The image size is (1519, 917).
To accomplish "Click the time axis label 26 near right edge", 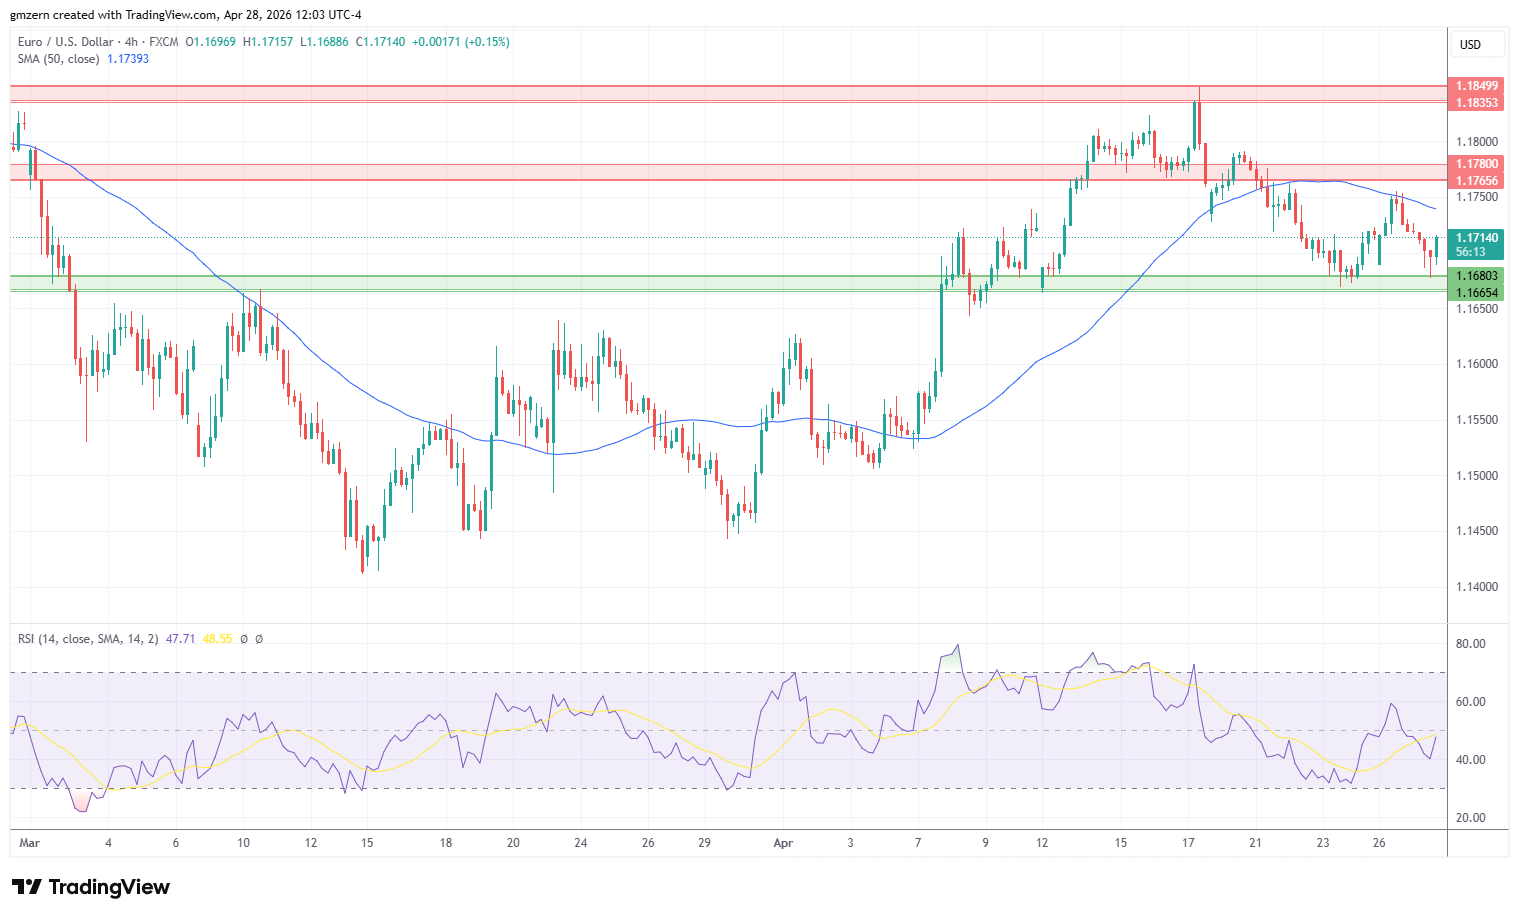I will click(1379, 843).
